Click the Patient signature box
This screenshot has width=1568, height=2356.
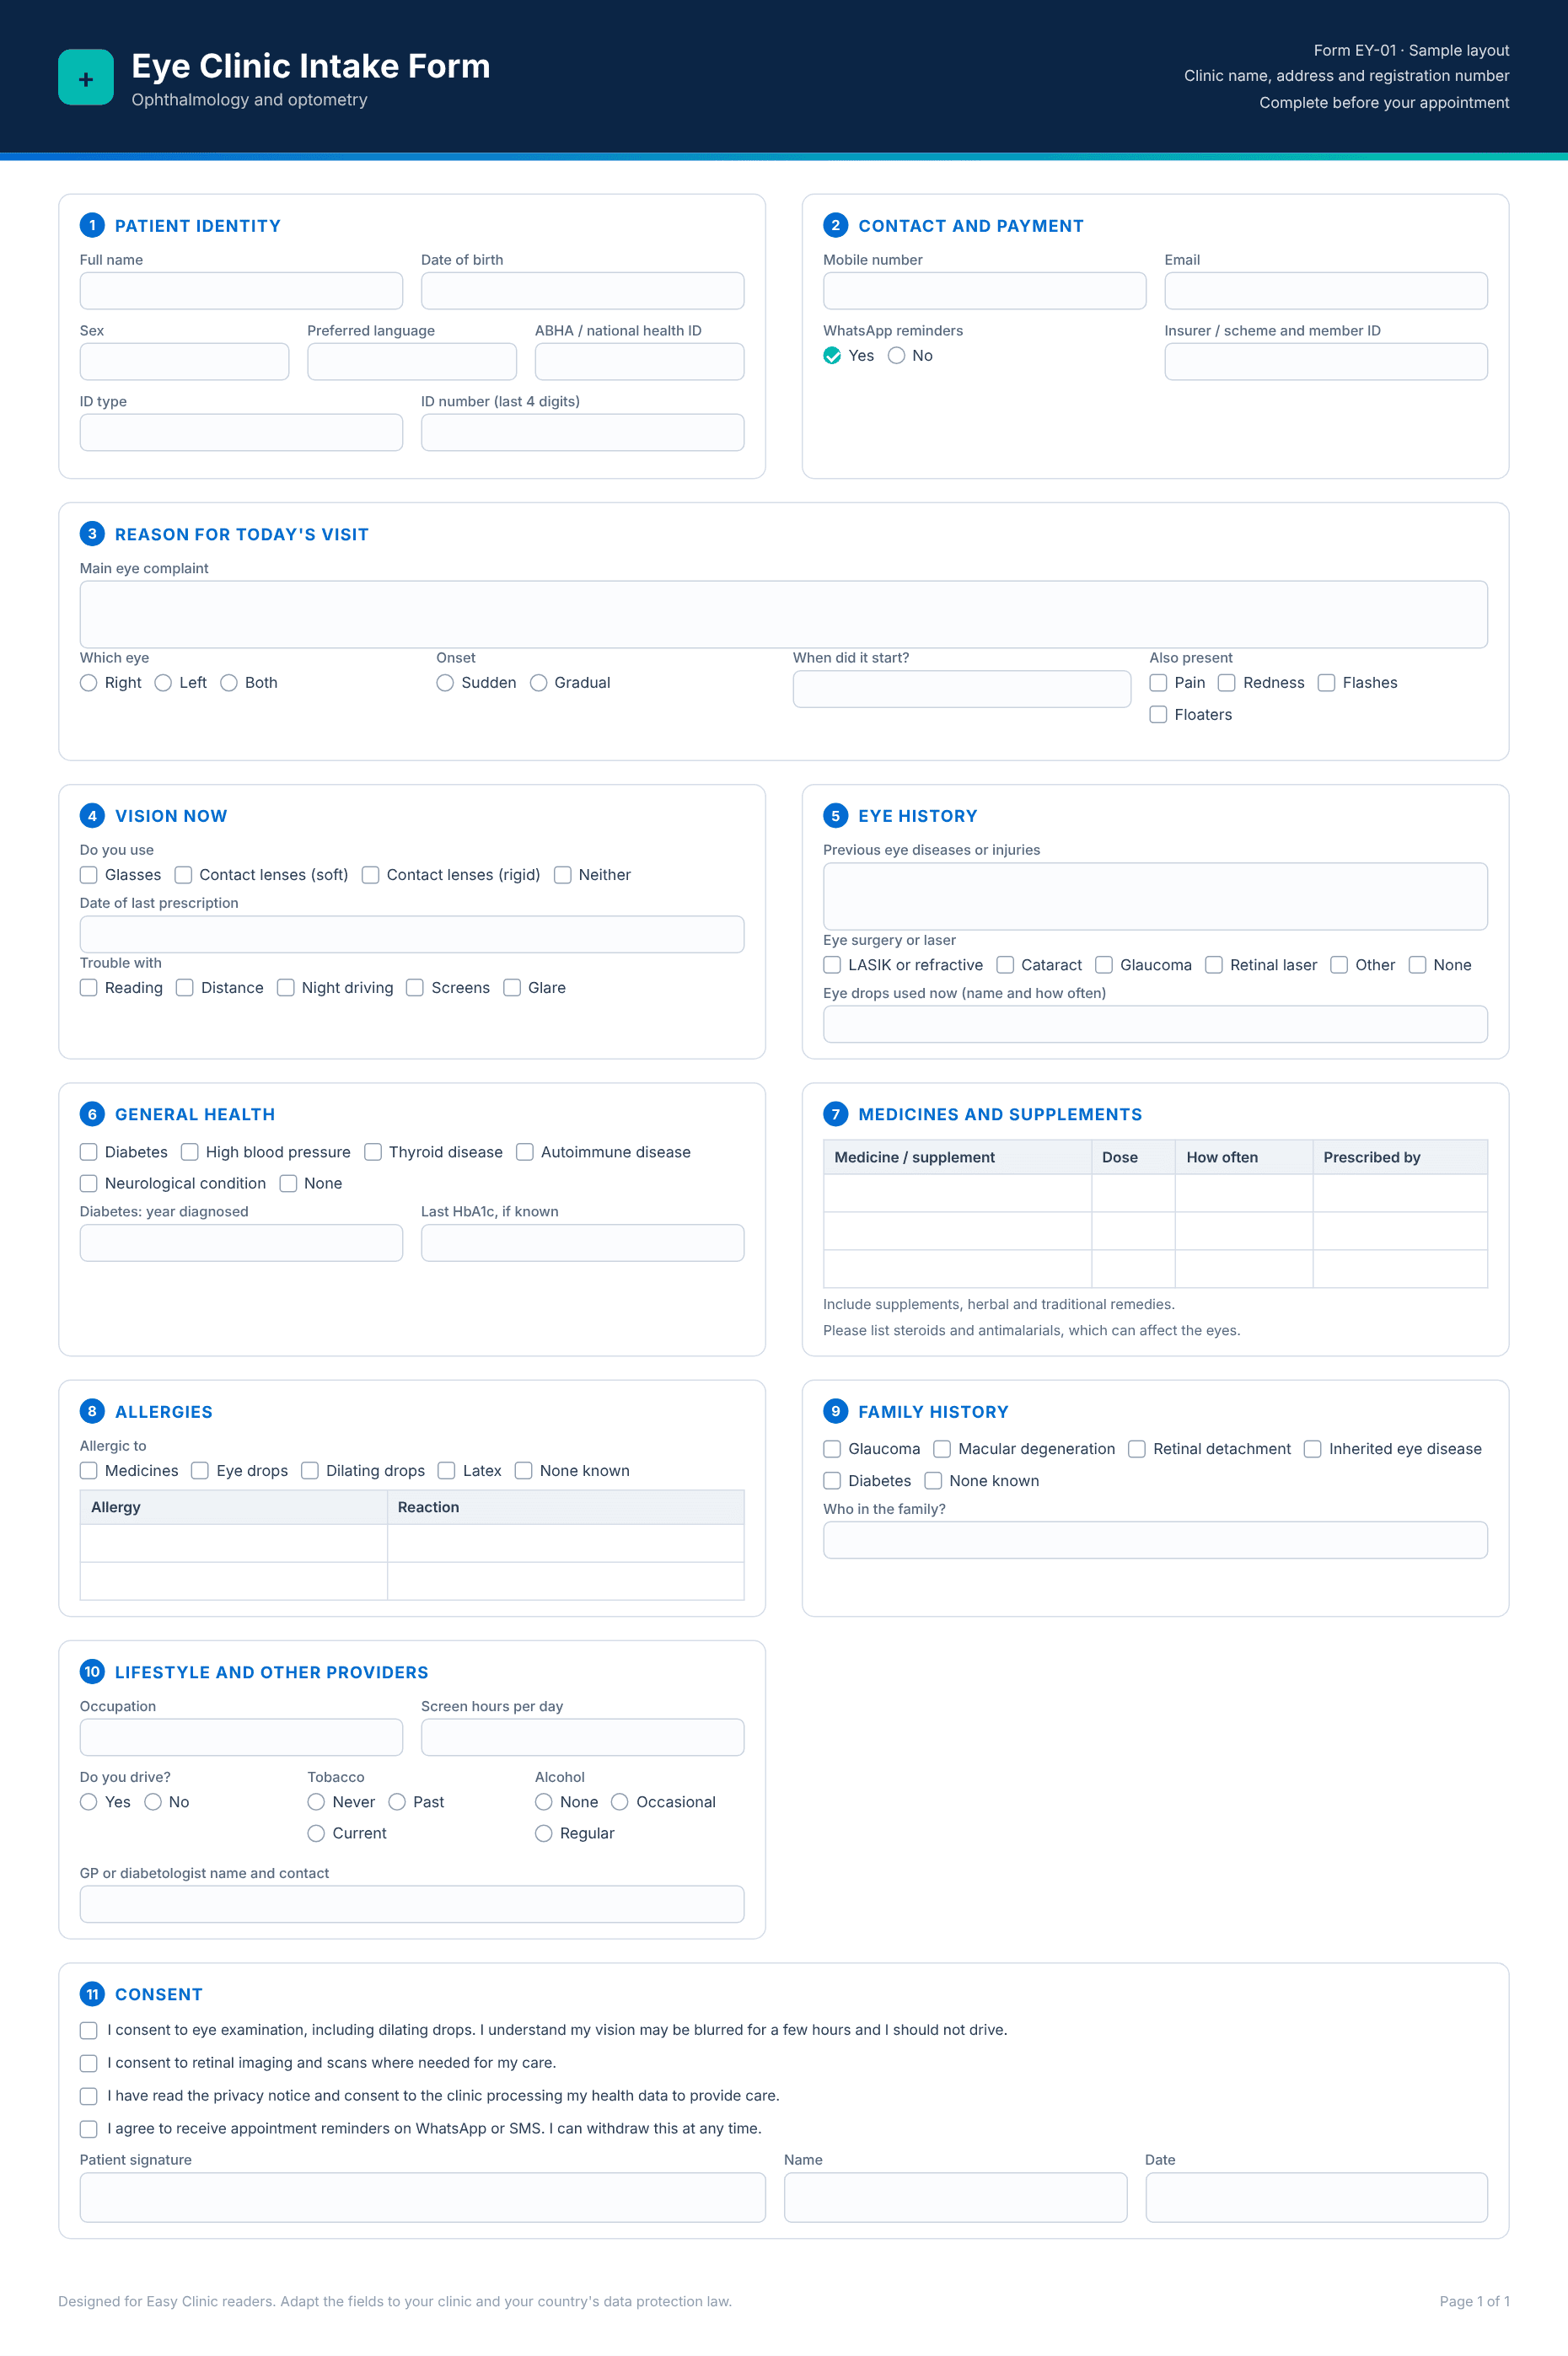click(423, 2198)
